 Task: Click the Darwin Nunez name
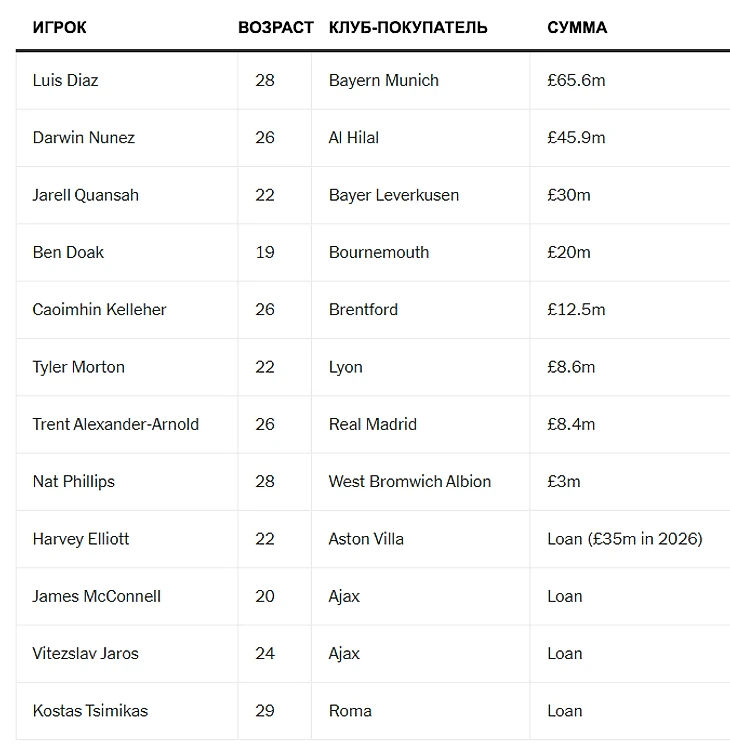pos(84,137)
